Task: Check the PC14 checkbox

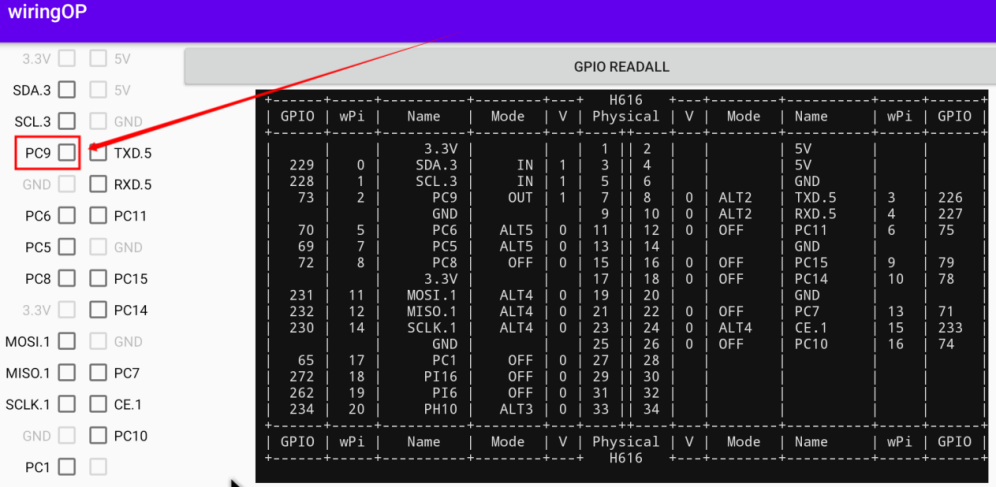Action: tap(98, 310)
